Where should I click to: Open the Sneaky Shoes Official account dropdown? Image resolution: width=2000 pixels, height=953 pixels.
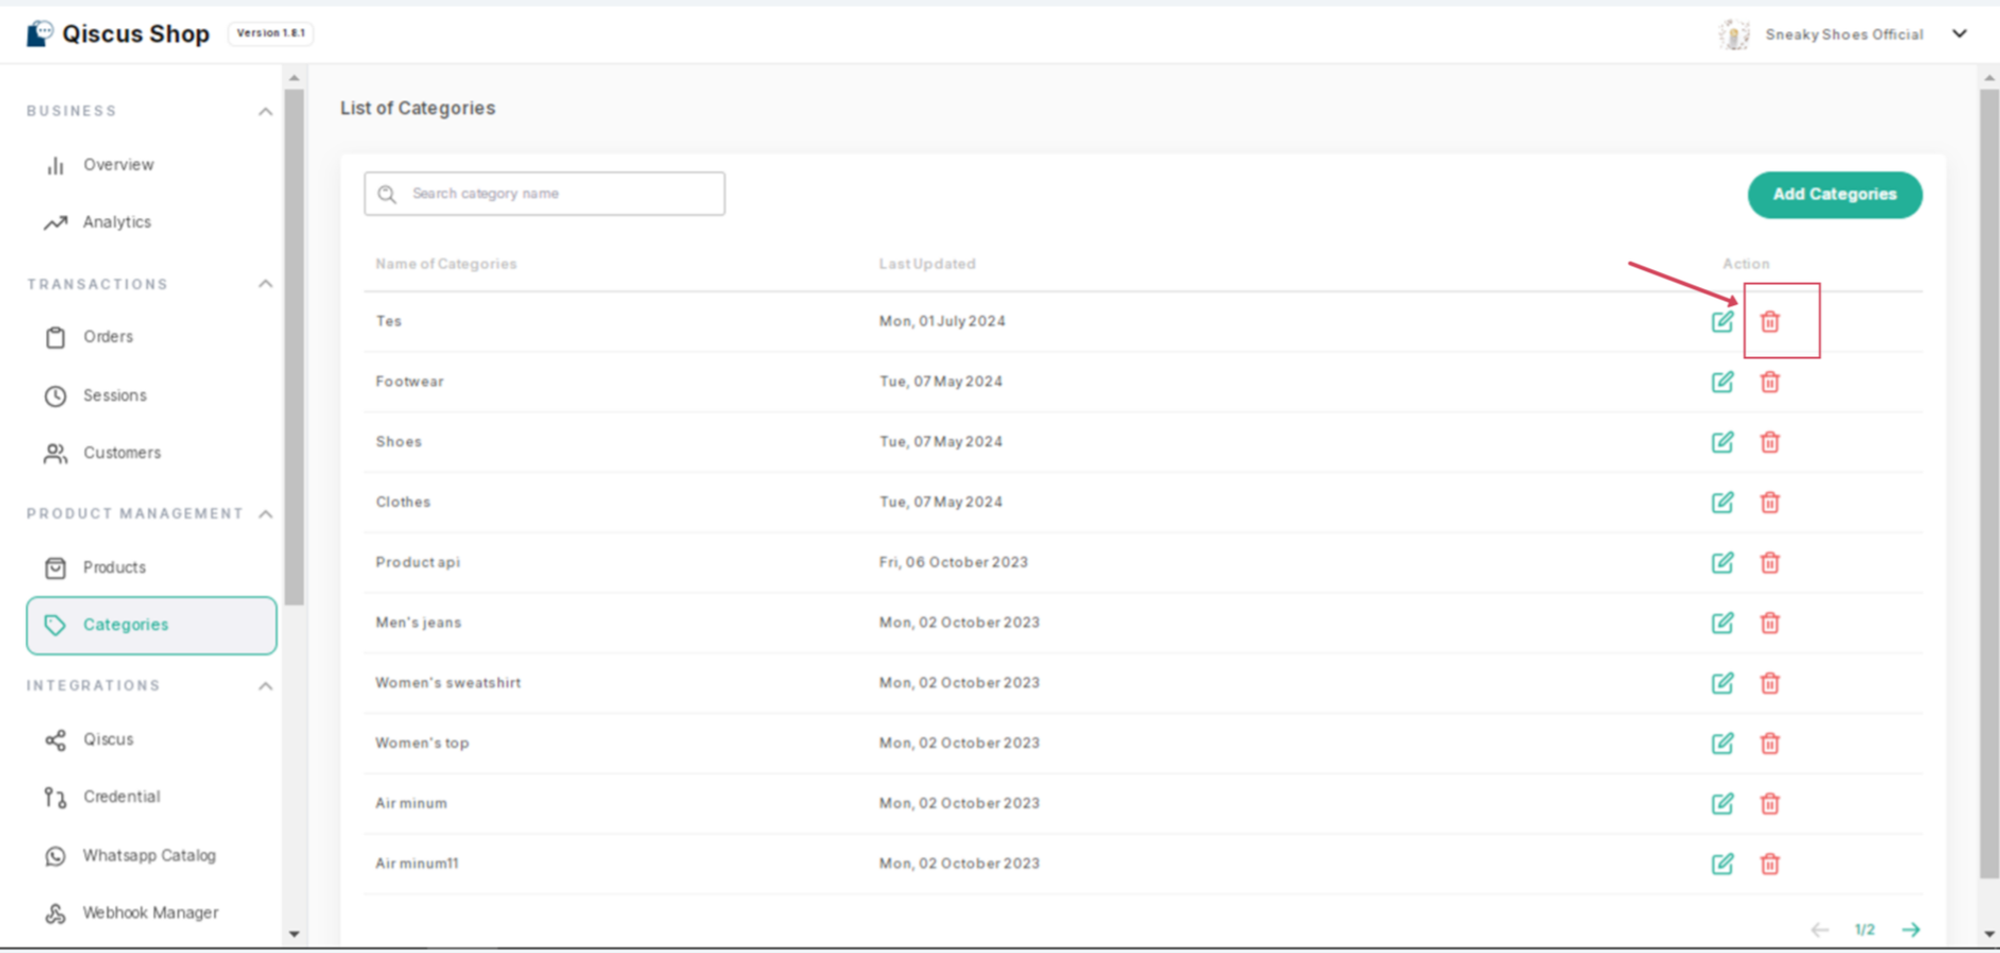point(1959,34)
